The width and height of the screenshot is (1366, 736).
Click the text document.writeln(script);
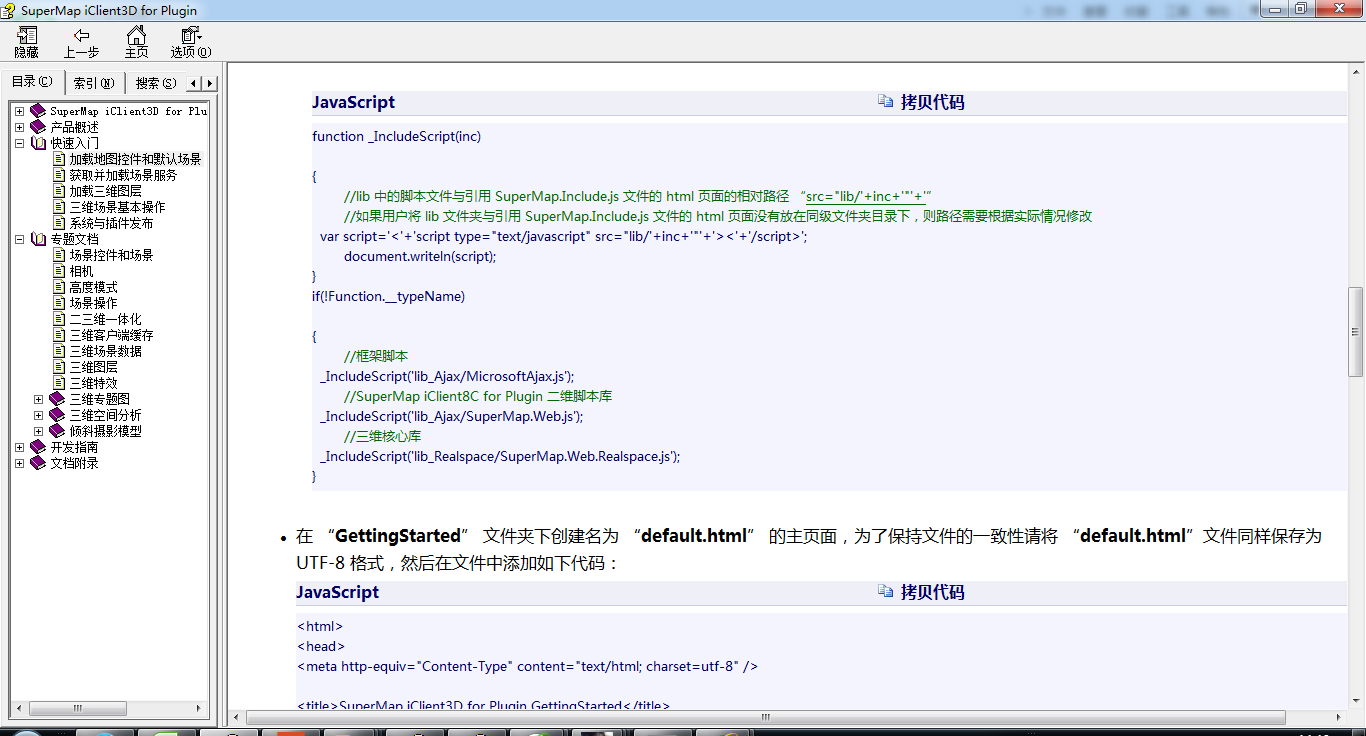[x=420, y=256]
